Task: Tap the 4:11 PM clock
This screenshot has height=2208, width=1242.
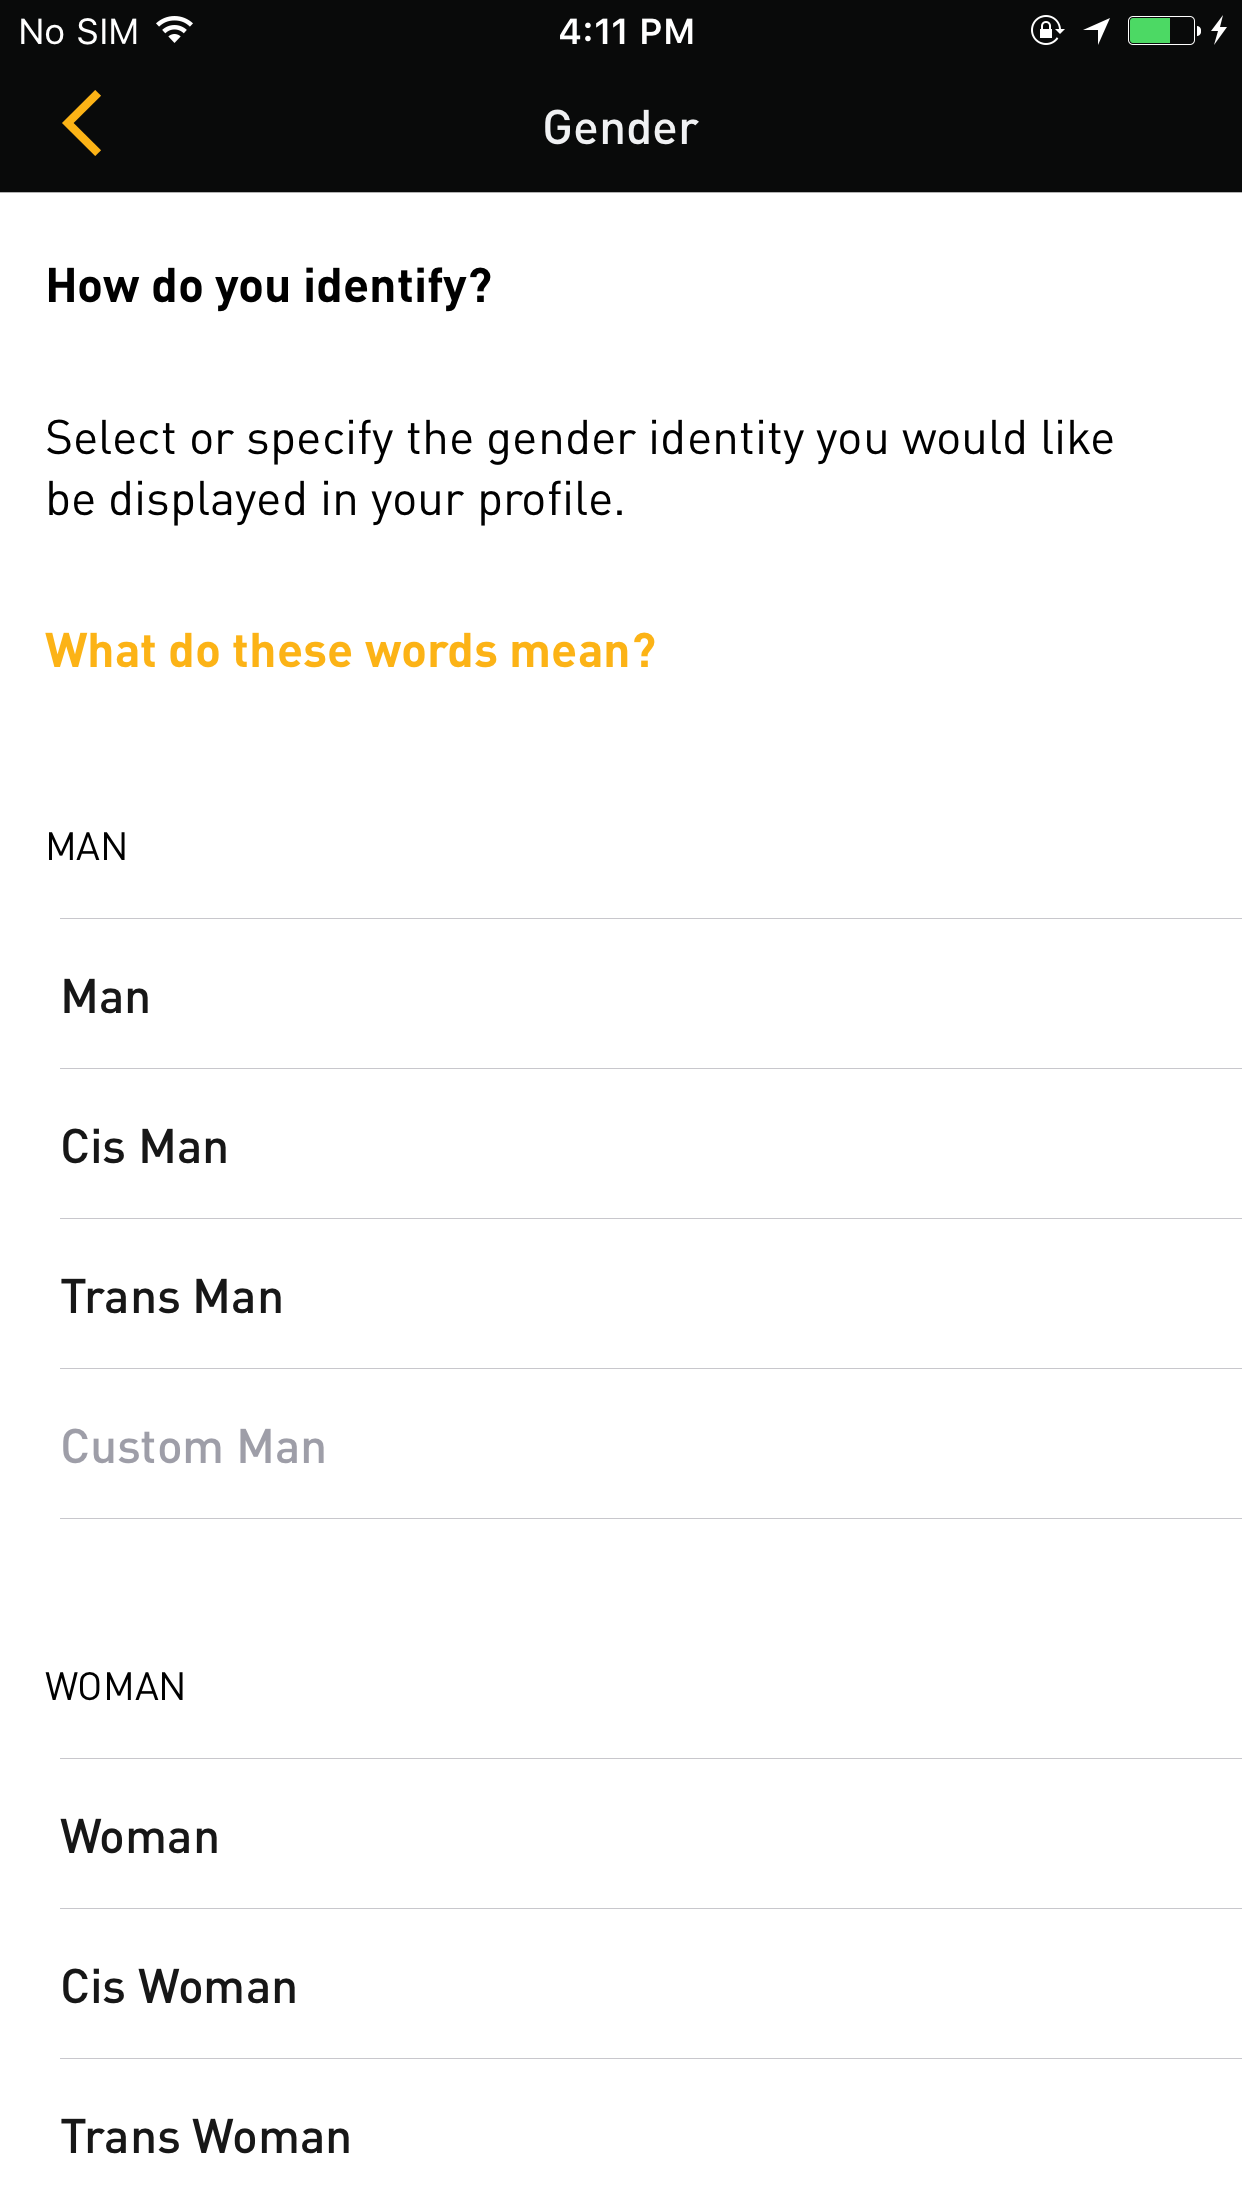Action: [626, 32]
